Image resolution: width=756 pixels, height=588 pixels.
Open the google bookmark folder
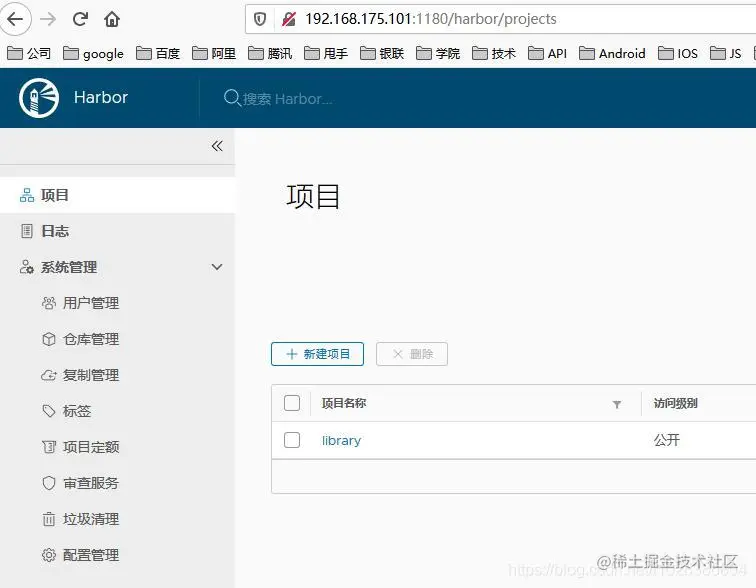tap(94, 53)
